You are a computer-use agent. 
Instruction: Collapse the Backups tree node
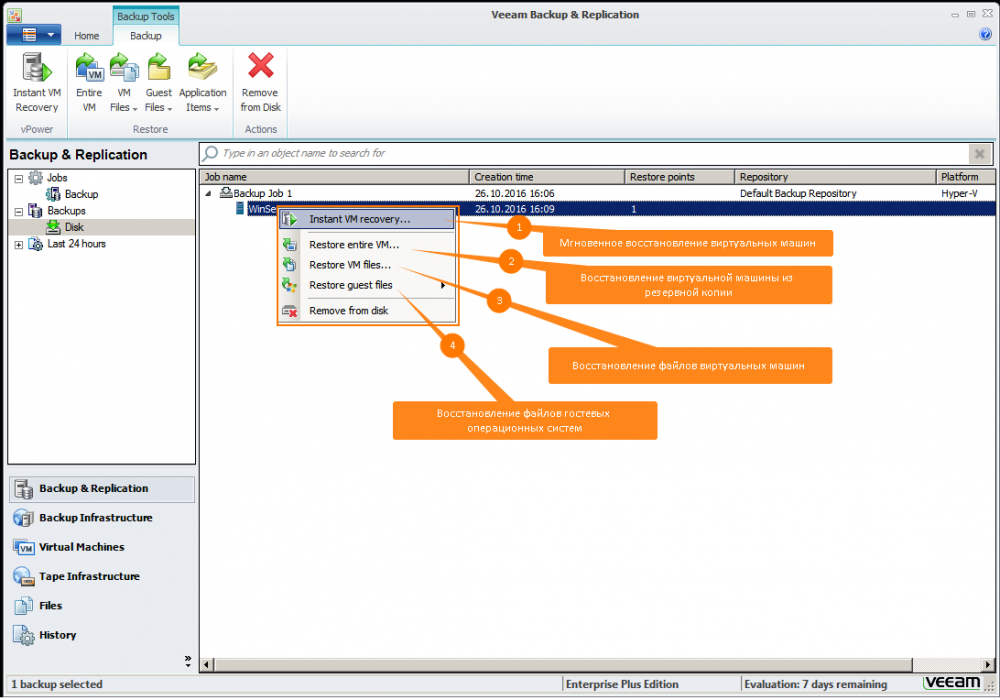point(18,212)
